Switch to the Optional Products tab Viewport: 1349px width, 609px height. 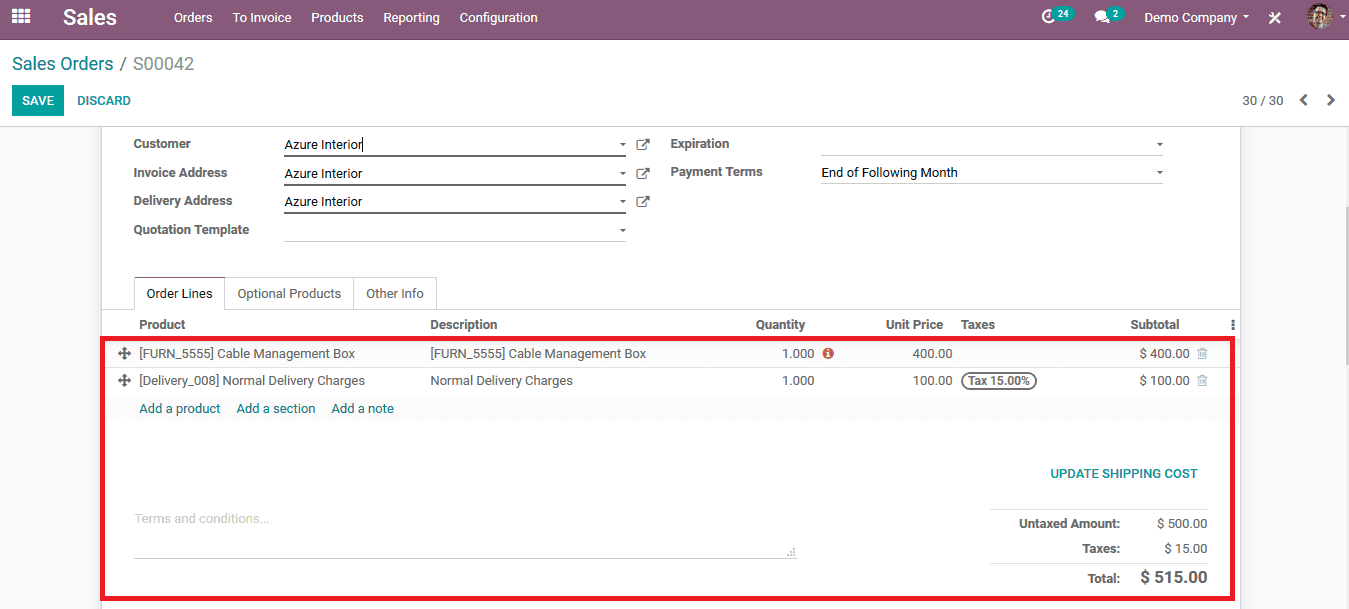click(289, 294)
